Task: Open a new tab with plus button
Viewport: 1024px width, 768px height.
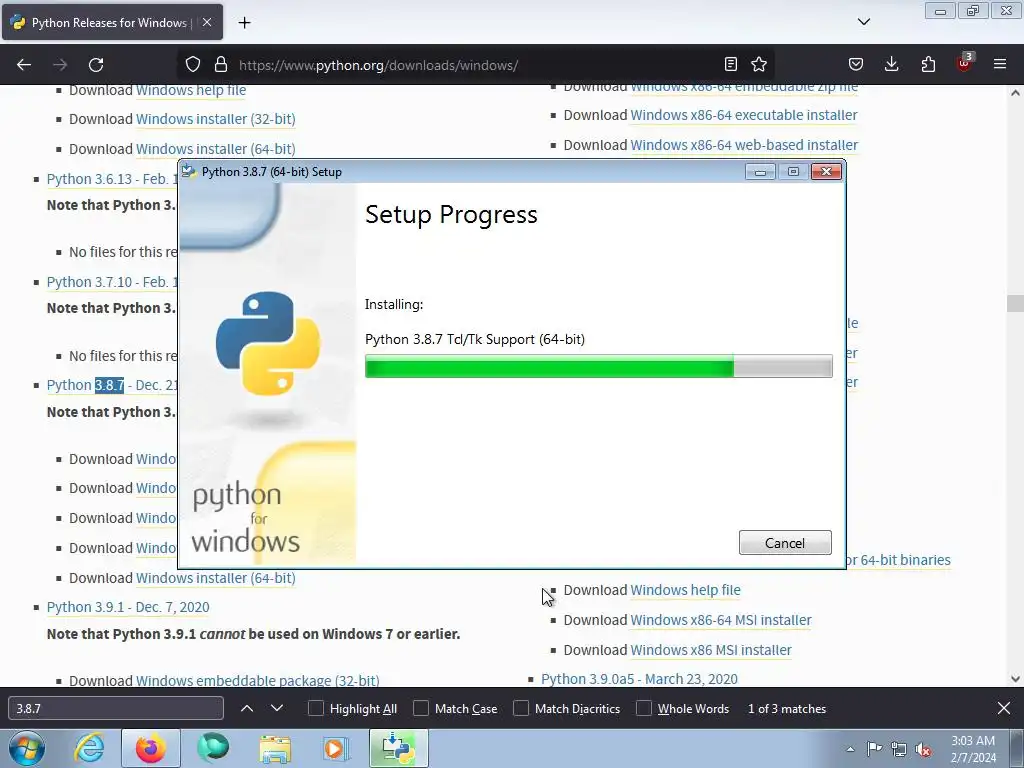Action: pyautogui.click(x=244, y=23)
